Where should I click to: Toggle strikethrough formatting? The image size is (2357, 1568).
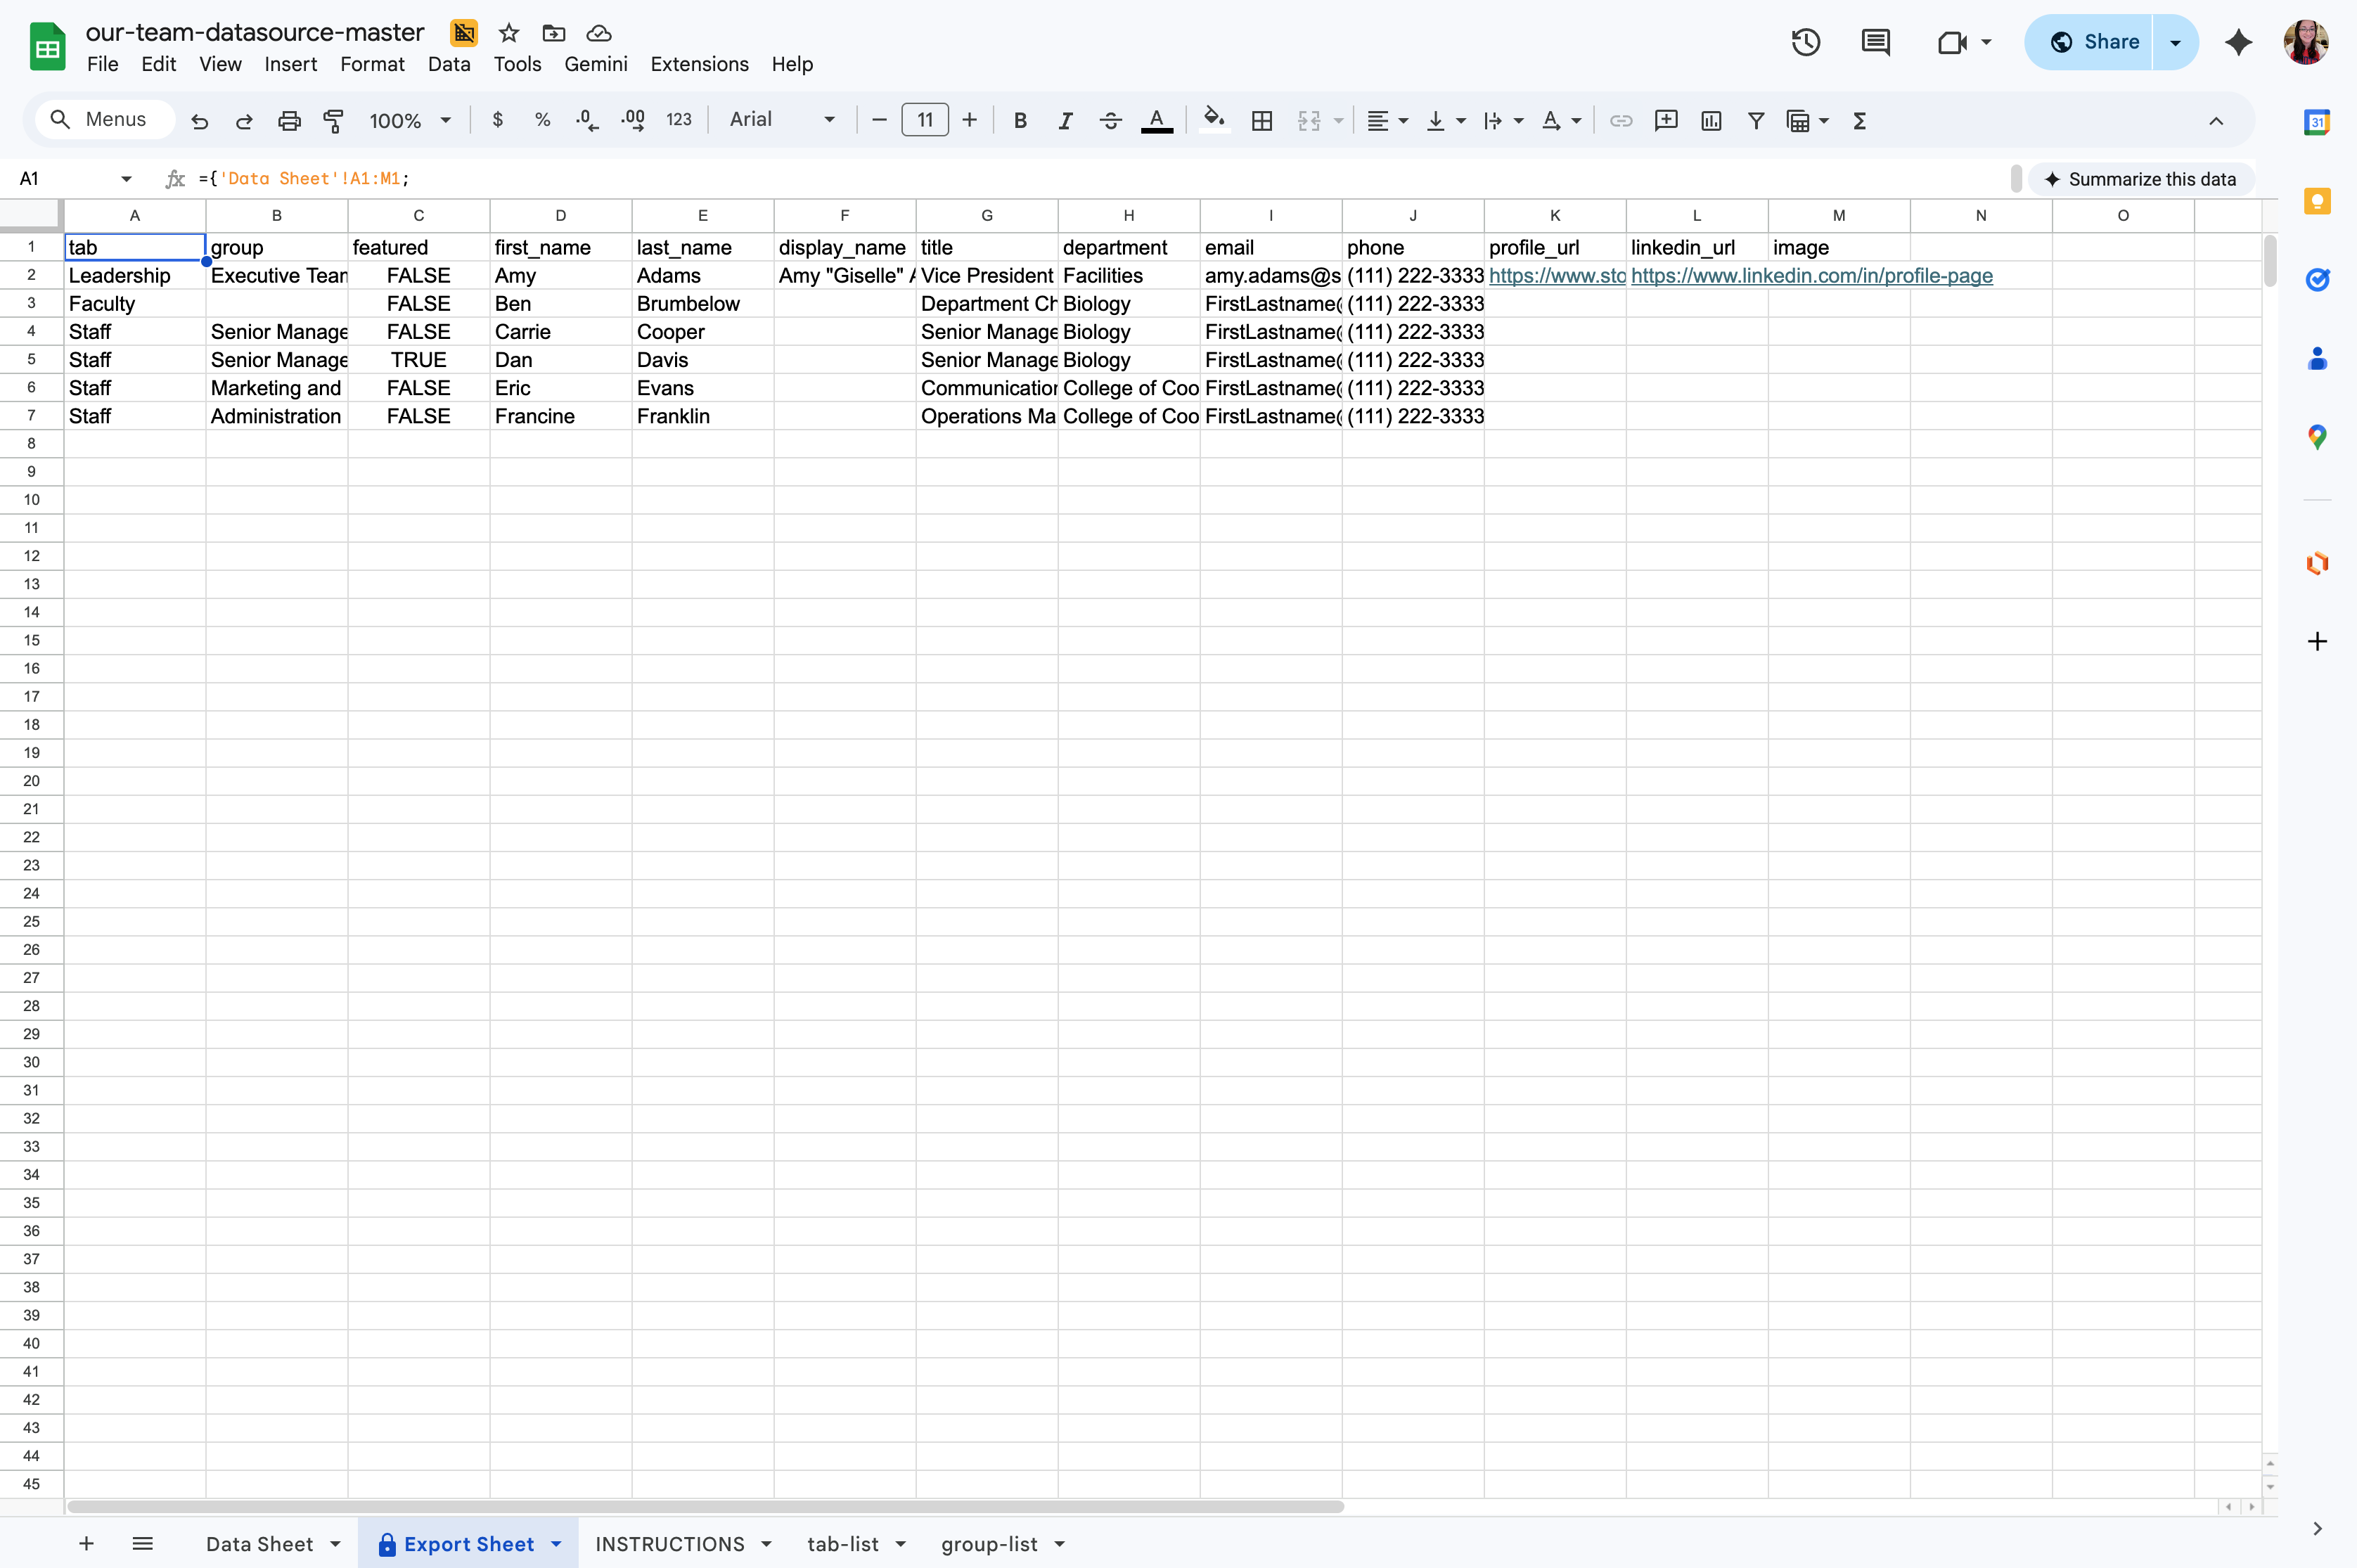(x=1110, y=120)
